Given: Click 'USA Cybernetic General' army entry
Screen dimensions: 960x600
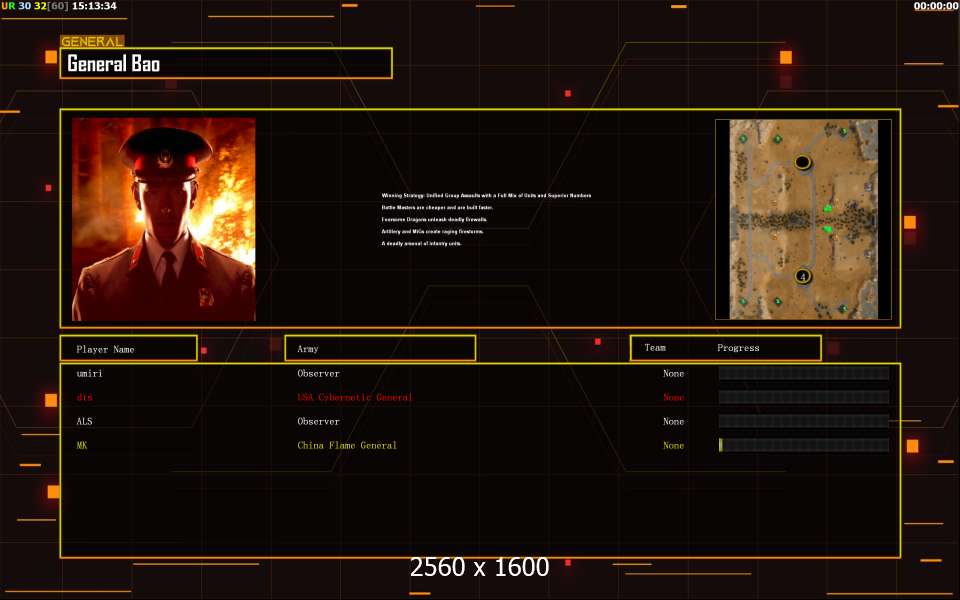Looking at the screenshot, I should point(354,397).
